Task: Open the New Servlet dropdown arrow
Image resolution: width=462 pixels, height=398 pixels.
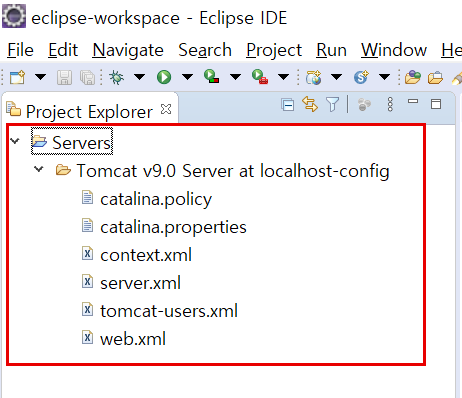Action: pos(384,77)
